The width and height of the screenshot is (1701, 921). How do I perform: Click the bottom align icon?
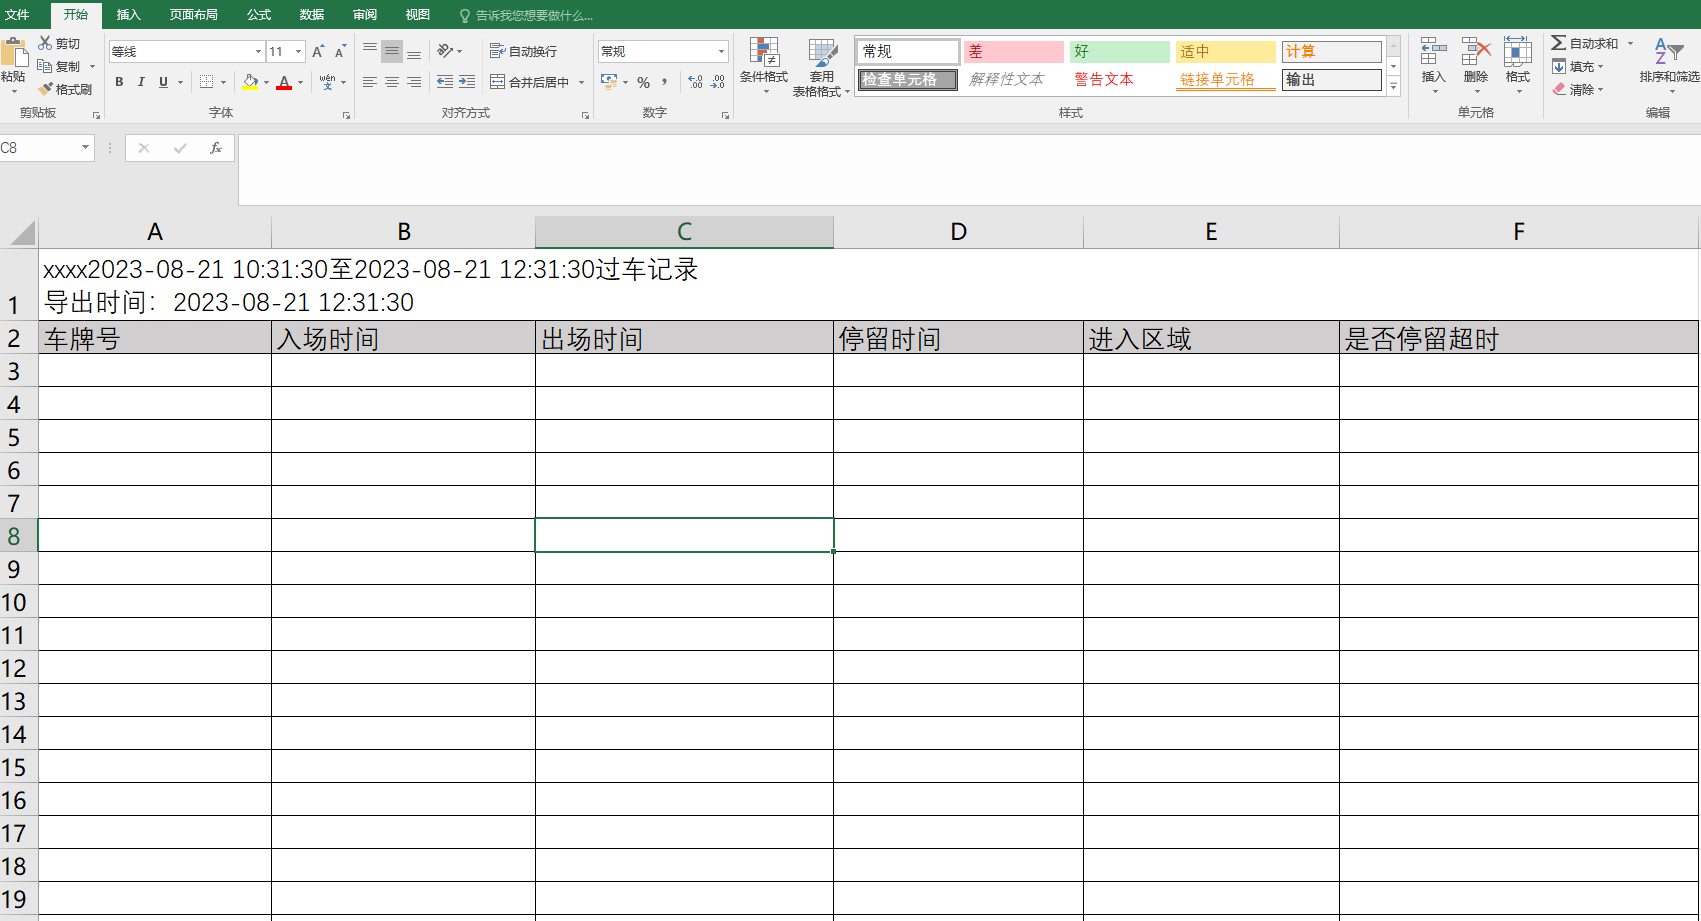click(x=414, y=51)
